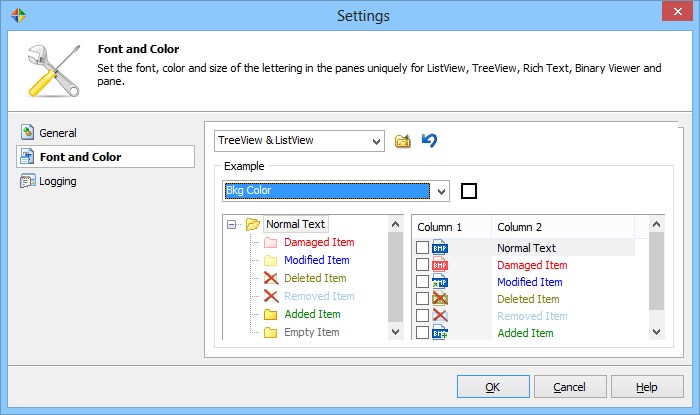Enable the Modified Item list checkbox
The image size is (700, 415).
422,282
